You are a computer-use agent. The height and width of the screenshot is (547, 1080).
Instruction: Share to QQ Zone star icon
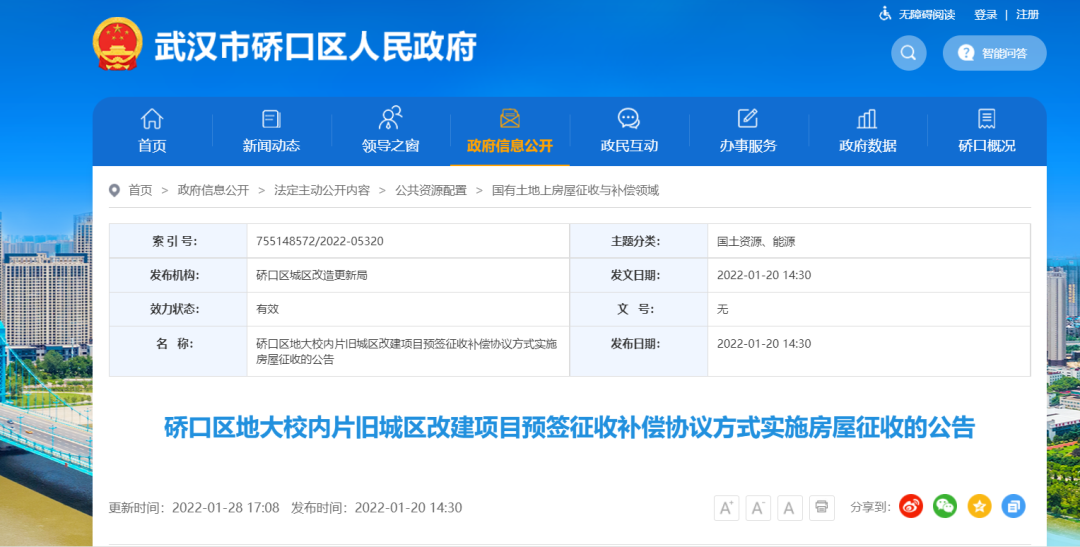[x=979, y=507]
